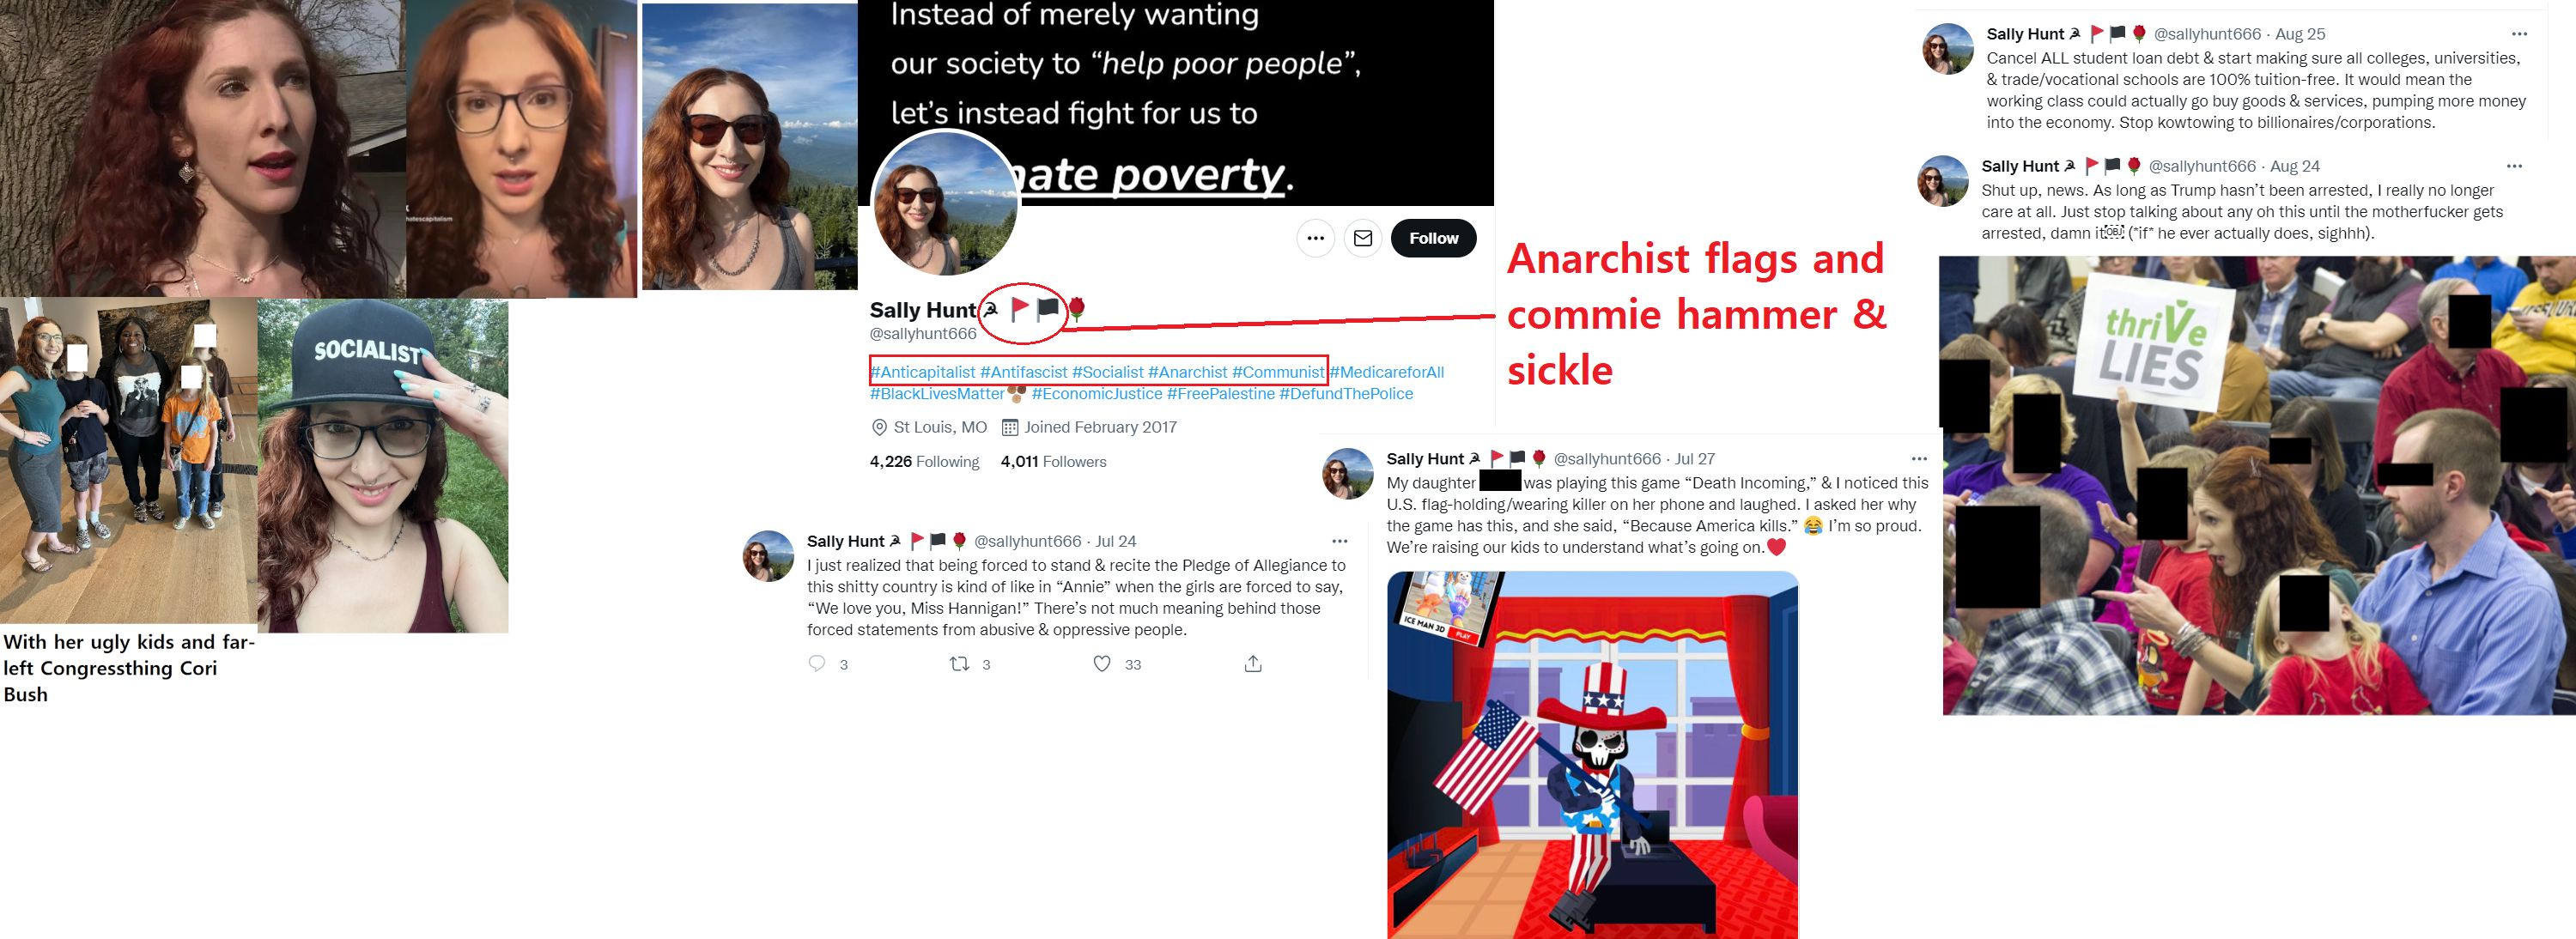Open the more menu on the Aug 25 tweet

click(x=2519, y=34)
